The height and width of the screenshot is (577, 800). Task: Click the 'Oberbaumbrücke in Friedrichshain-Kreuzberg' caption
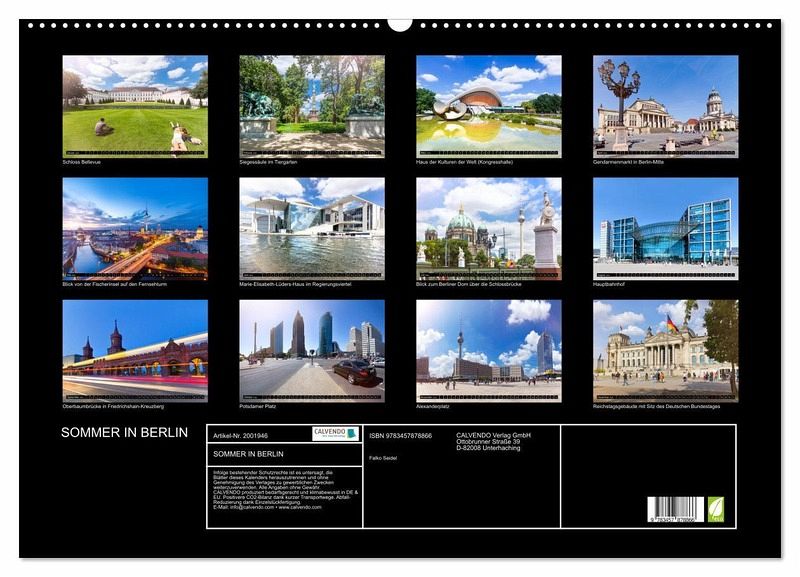[x=113, y=407]
